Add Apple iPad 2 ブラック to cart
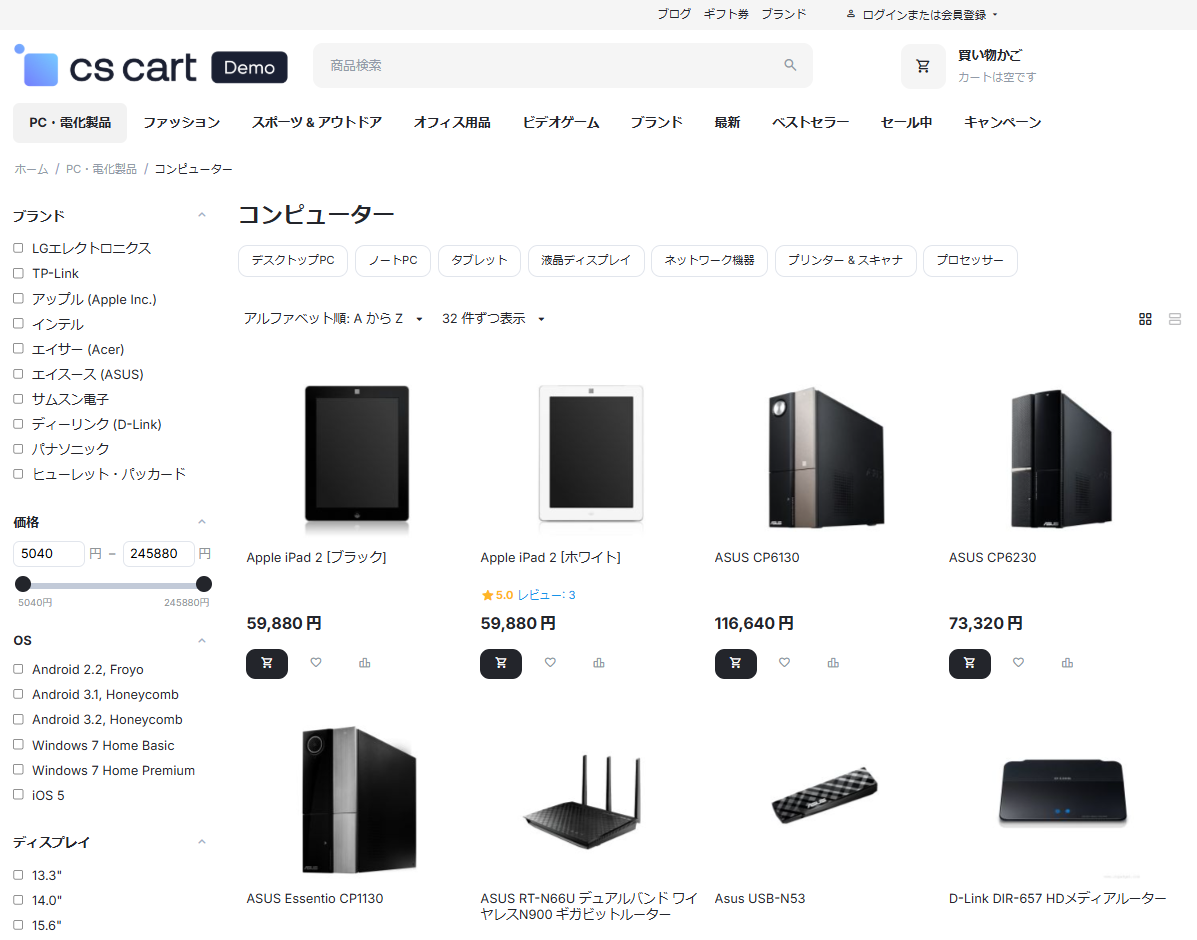The width and height of the screenshot is (1197, 940). point(266,663)
